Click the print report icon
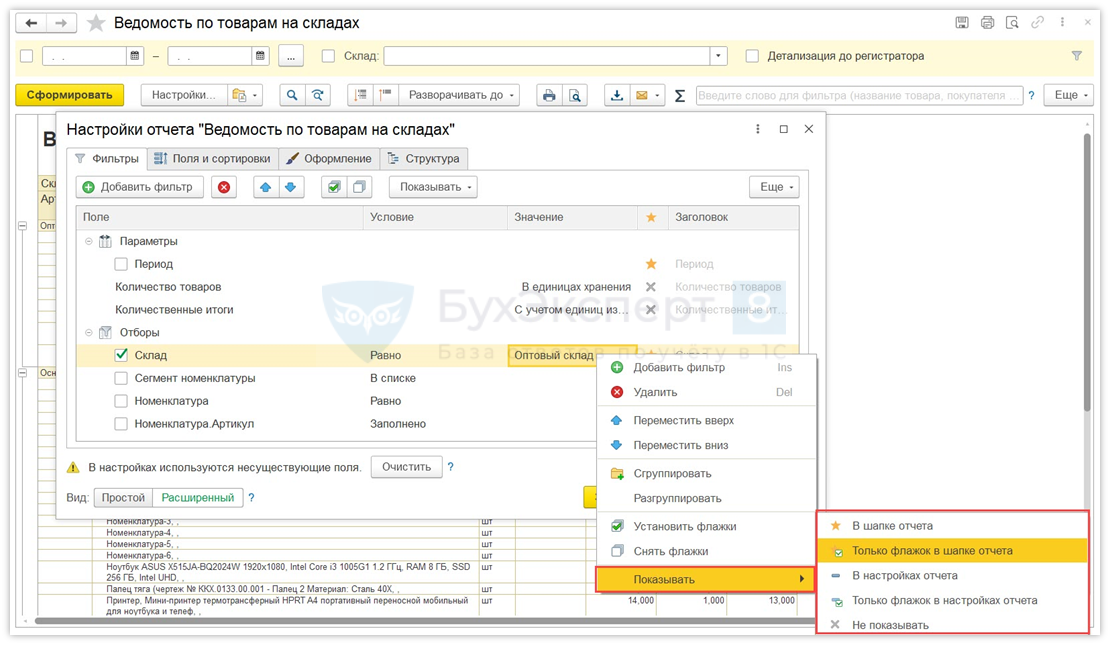 548,95
